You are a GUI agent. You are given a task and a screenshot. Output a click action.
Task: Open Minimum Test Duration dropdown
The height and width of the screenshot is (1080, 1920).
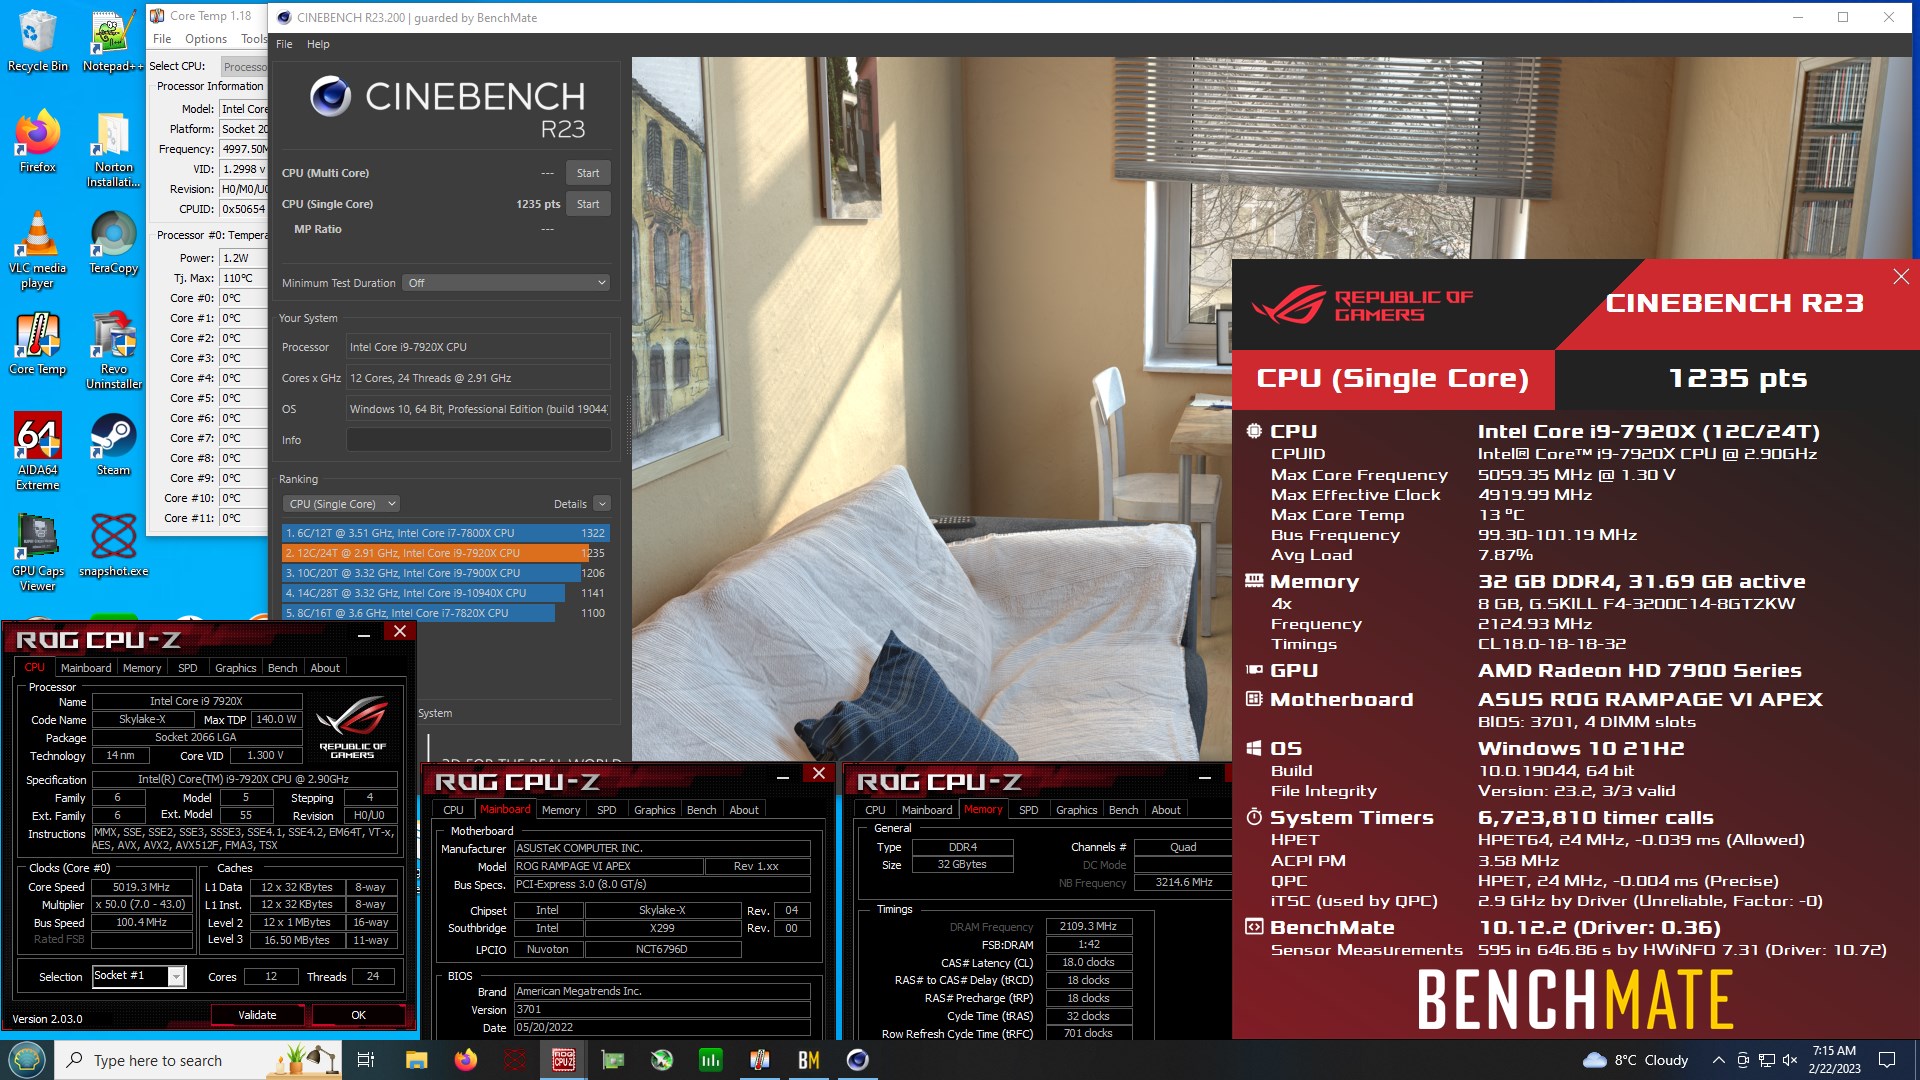coord(506,283)
